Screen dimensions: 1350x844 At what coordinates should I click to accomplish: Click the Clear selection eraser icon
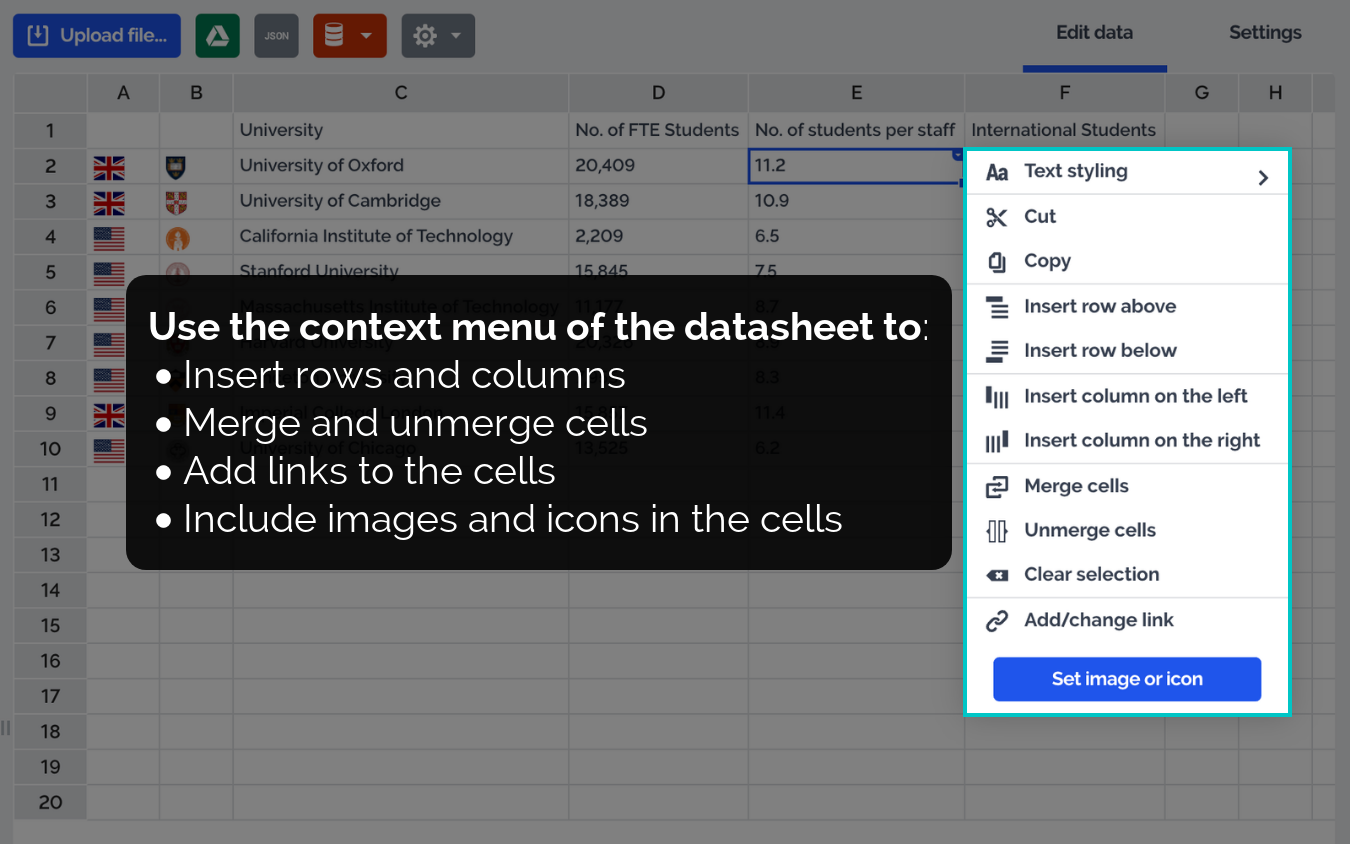996,575
